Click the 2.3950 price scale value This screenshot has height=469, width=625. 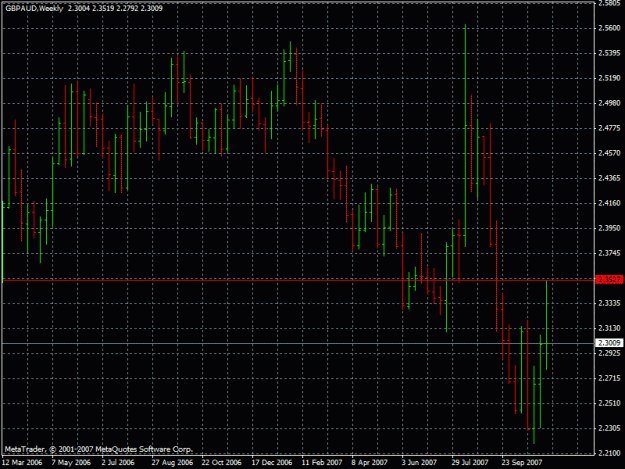609,228
